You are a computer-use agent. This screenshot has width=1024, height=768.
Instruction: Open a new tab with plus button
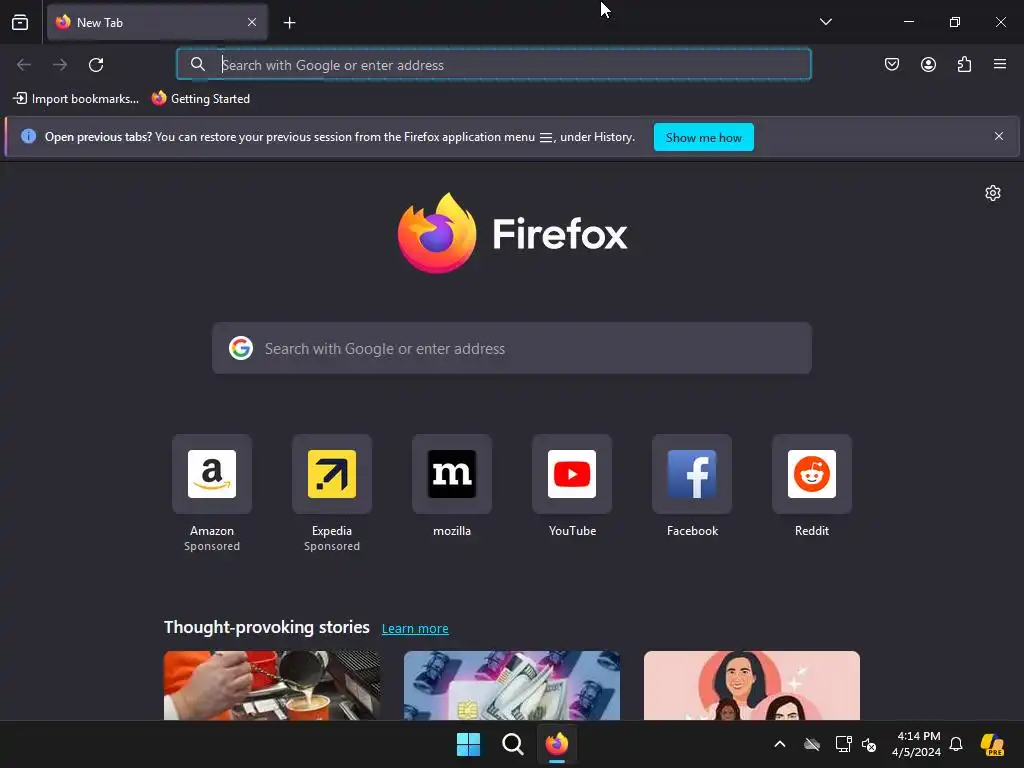[289, 23]
